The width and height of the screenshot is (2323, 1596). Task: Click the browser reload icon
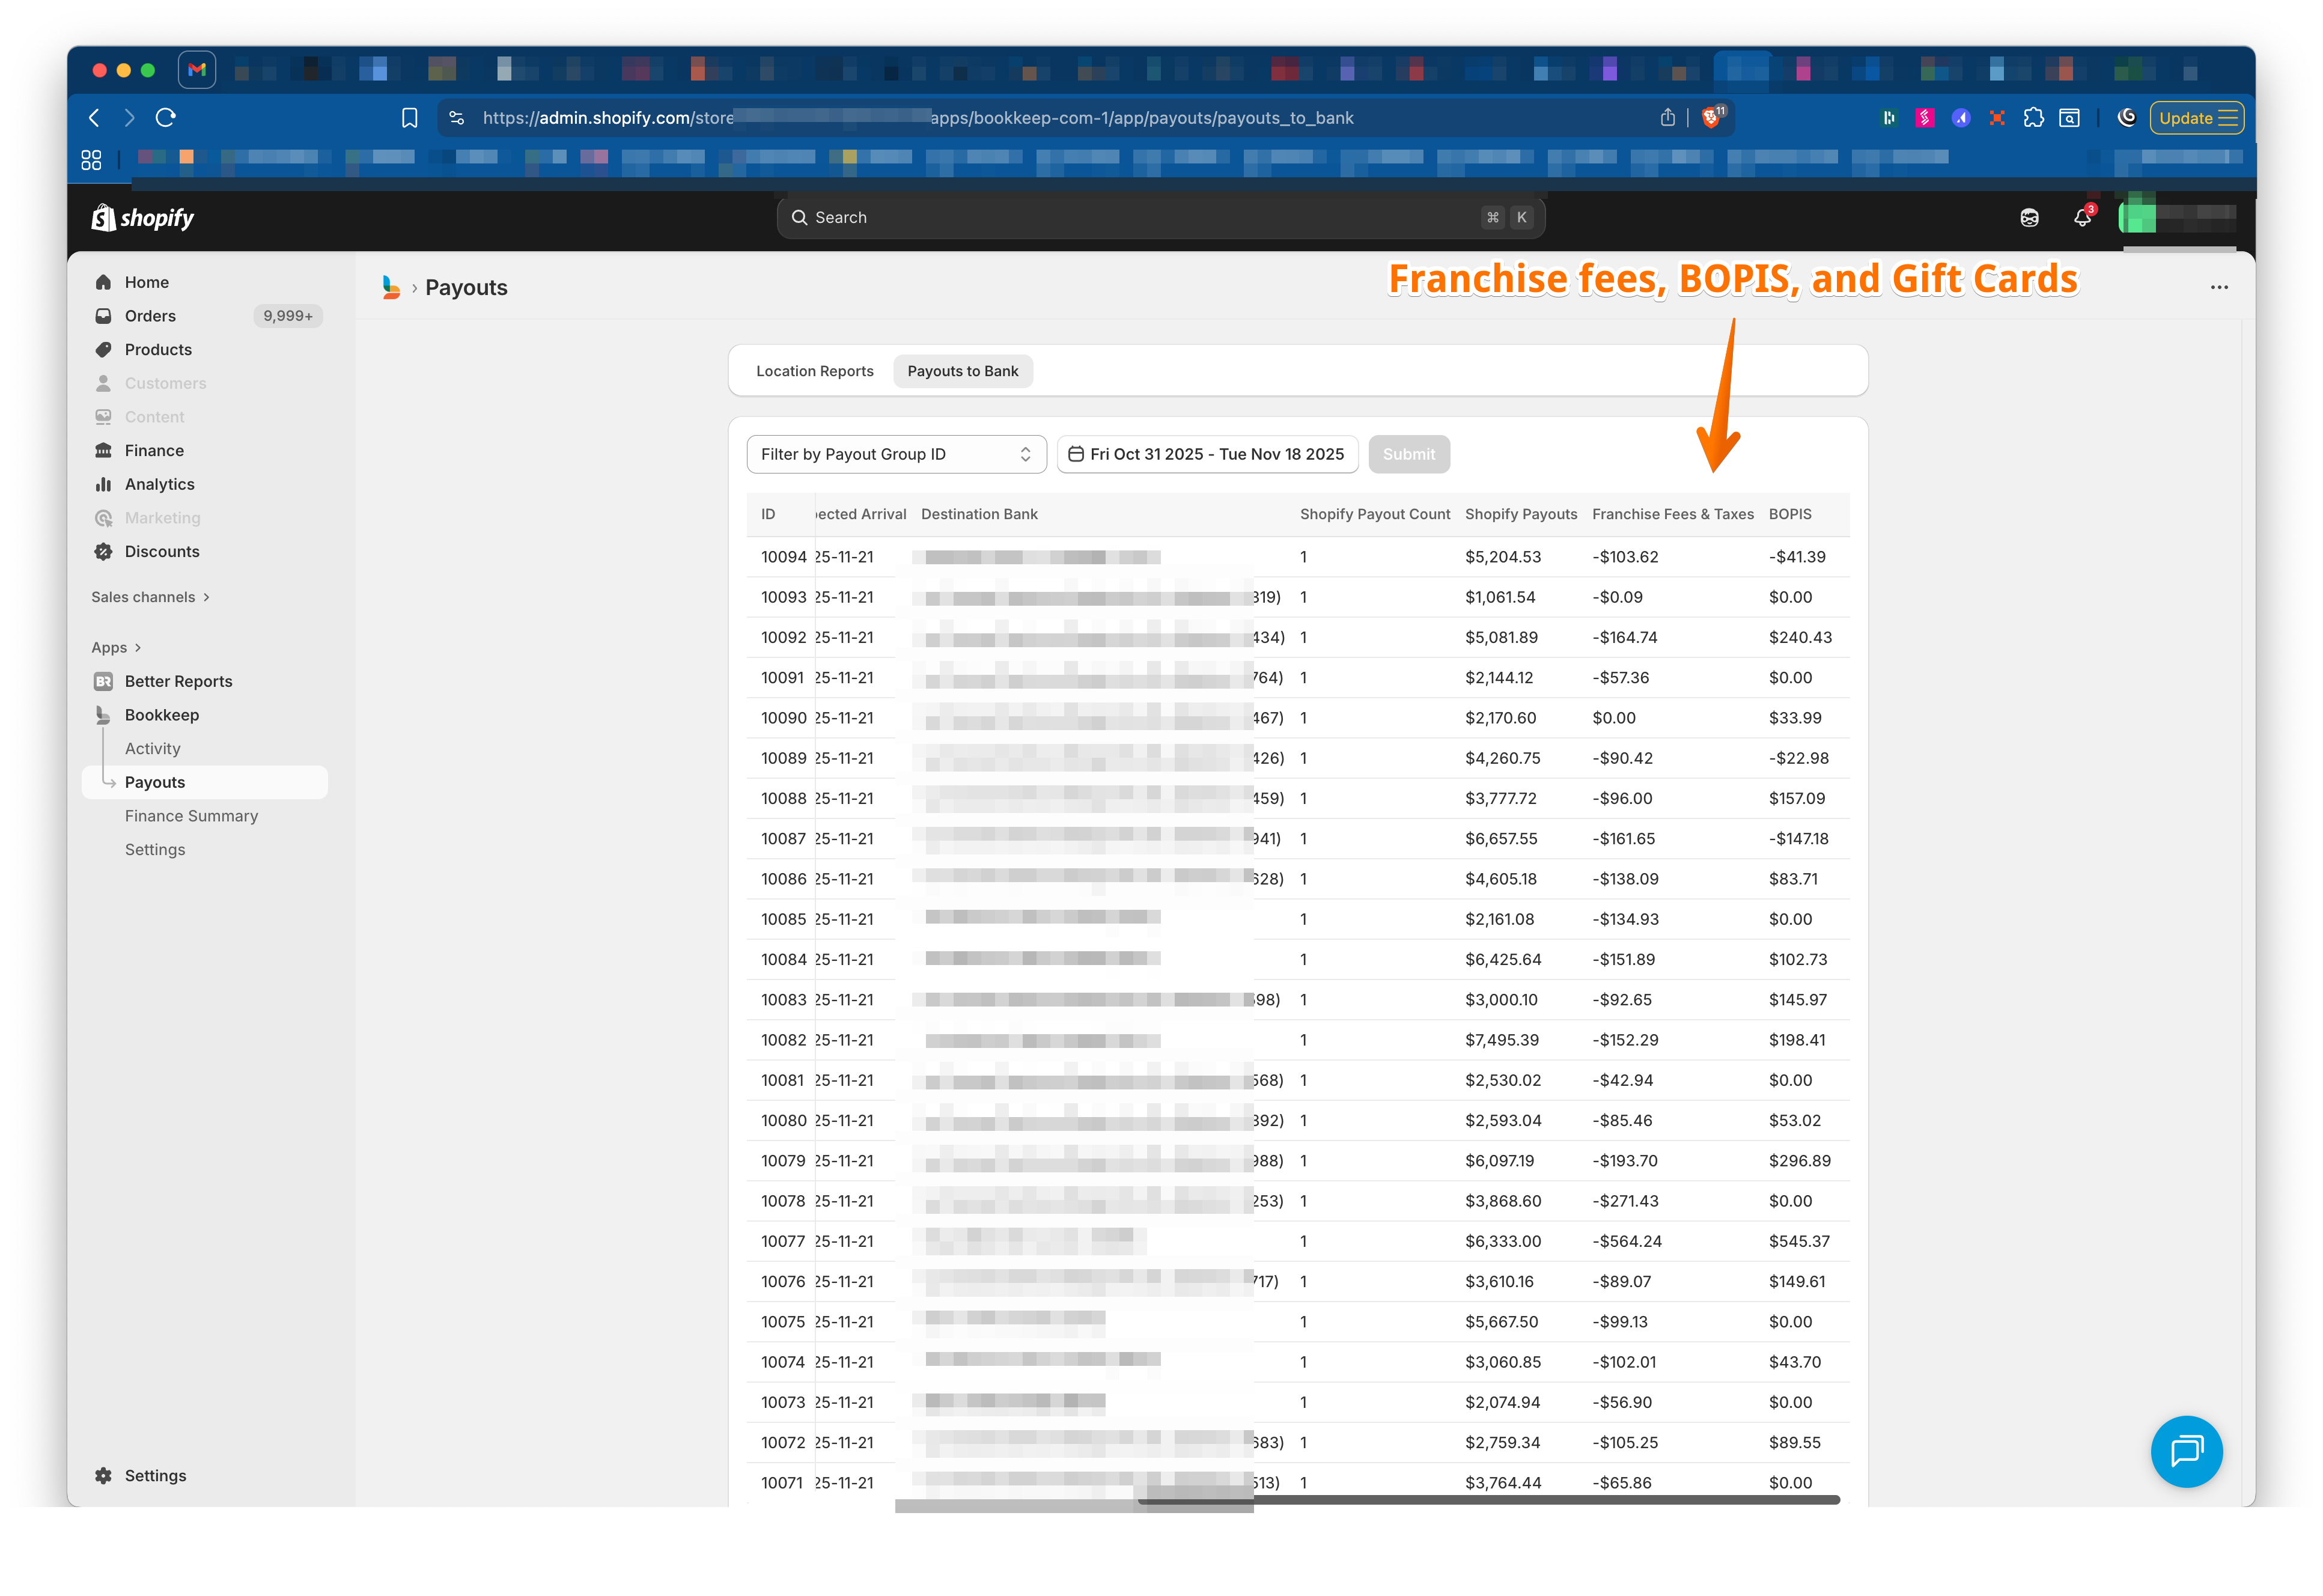click(x=166, y=118)
